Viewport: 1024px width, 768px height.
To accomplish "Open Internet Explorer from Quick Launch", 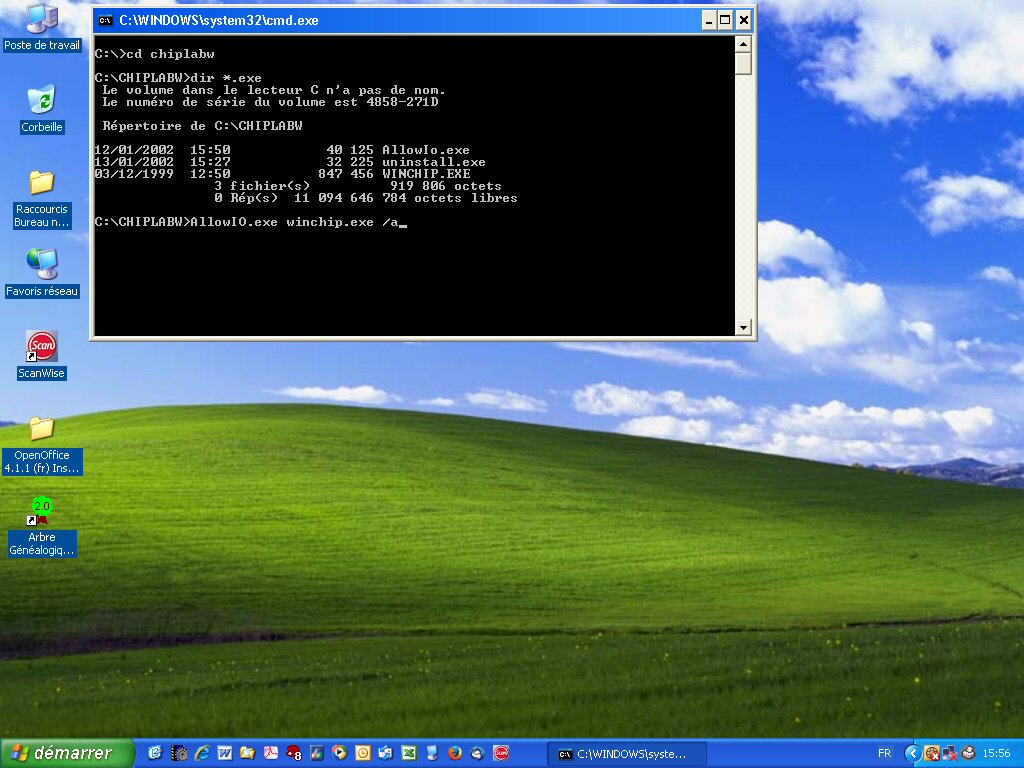I will click(x=202, y=753).
